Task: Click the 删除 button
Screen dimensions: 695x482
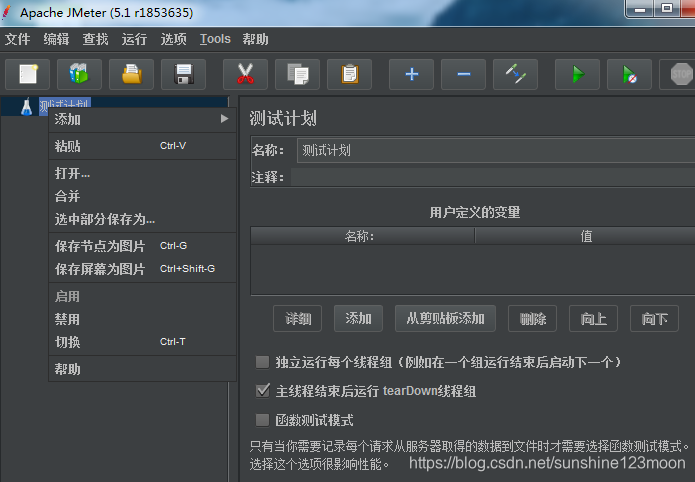Action: point(532,318)
